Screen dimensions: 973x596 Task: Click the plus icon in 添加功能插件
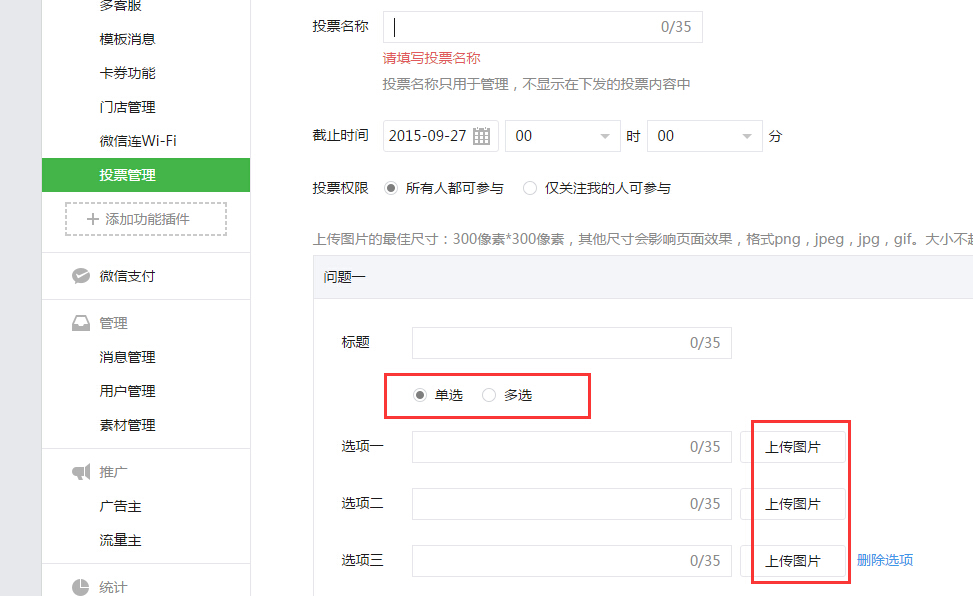(x=92, y=219)
